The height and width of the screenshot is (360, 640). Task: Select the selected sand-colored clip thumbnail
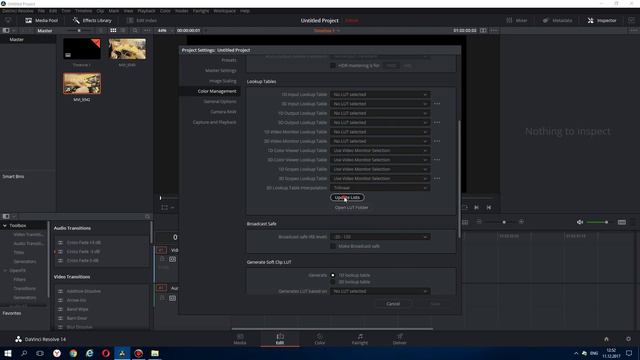tap(82, 83)
